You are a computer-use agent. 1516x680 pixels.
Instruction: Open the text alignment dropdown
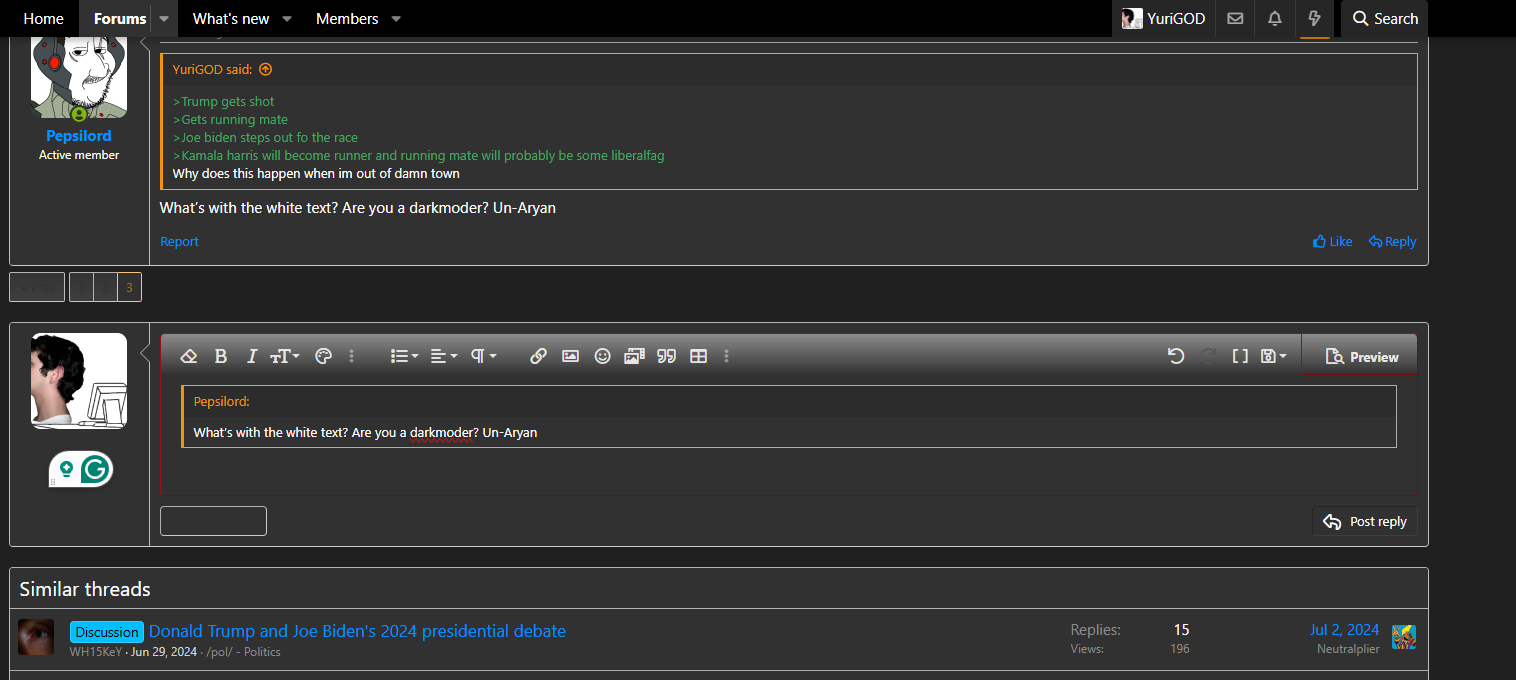[443, 356]
